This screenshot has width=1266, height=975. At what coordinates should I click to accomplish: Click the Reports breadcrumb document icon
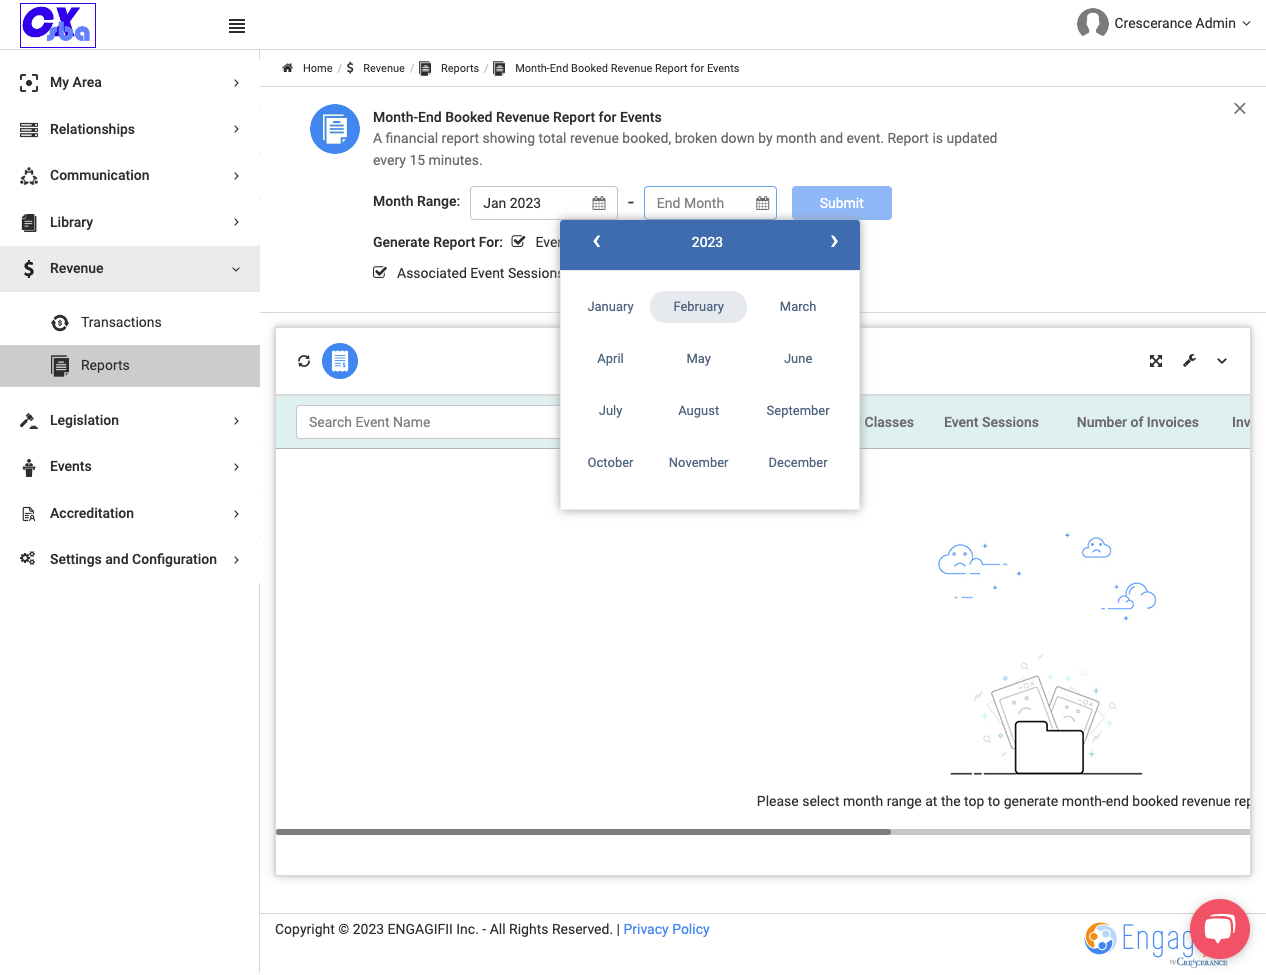425,68
